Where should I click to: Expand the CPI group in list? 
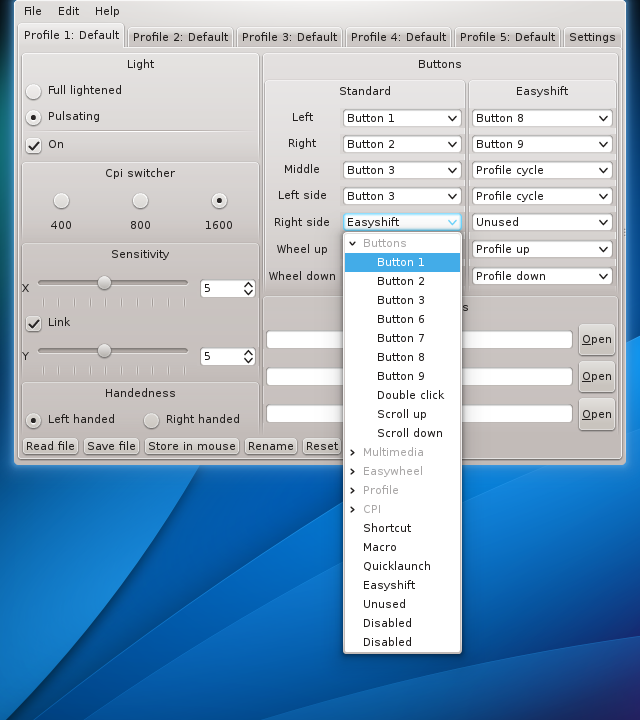coord(353,510)
